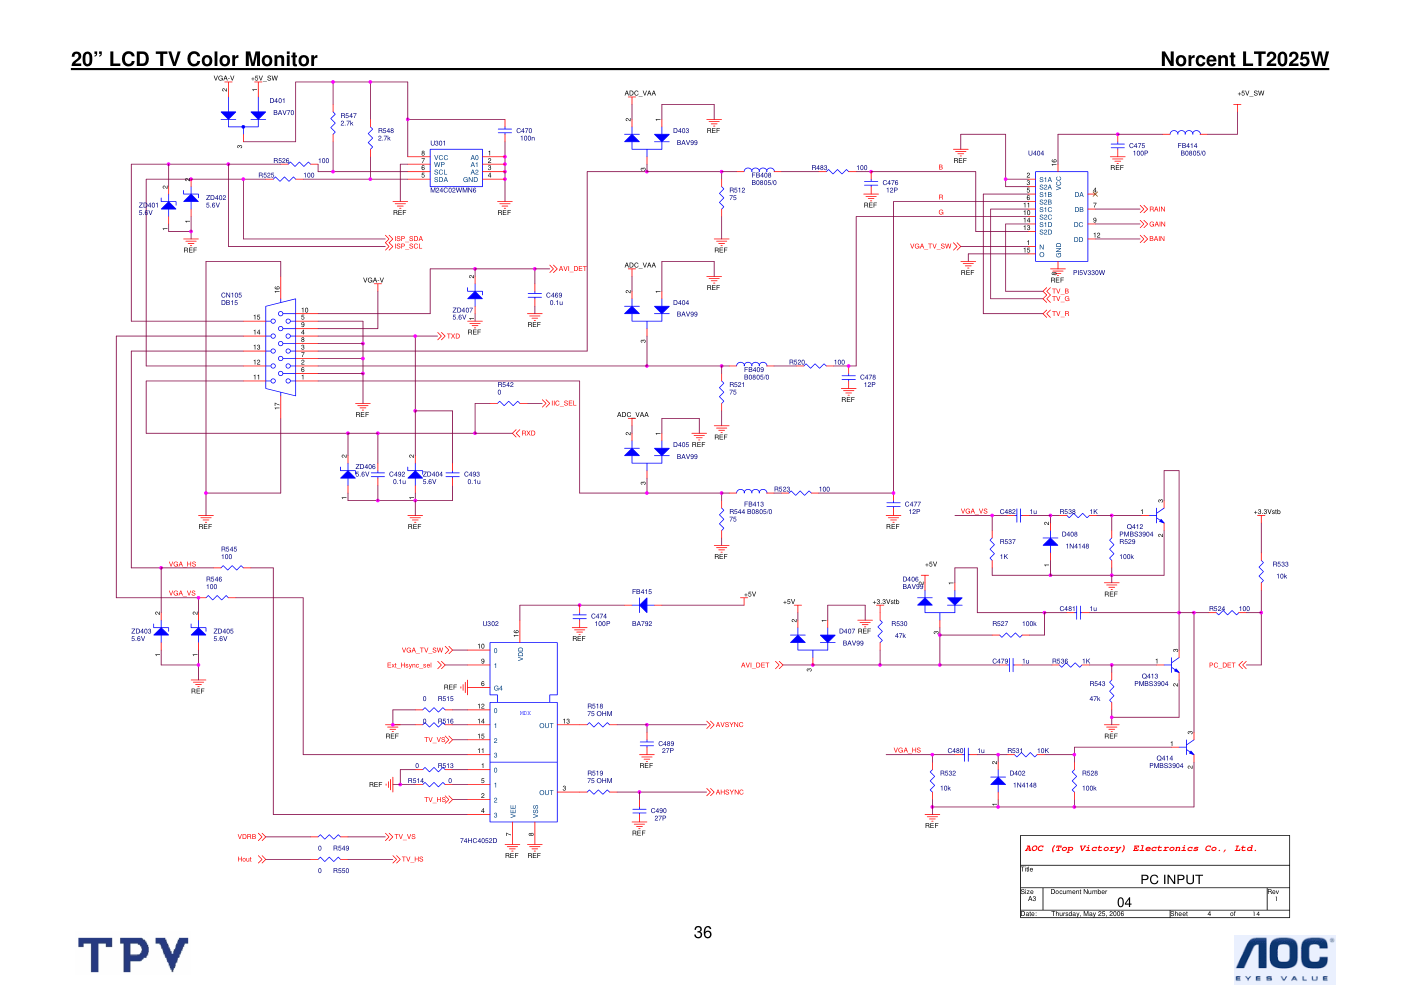The height and width of the screenshot is (992, 1404).
Task: Click the D402 1N4148 diode label
Action: pyautogui.click(x=1023, y=779)
